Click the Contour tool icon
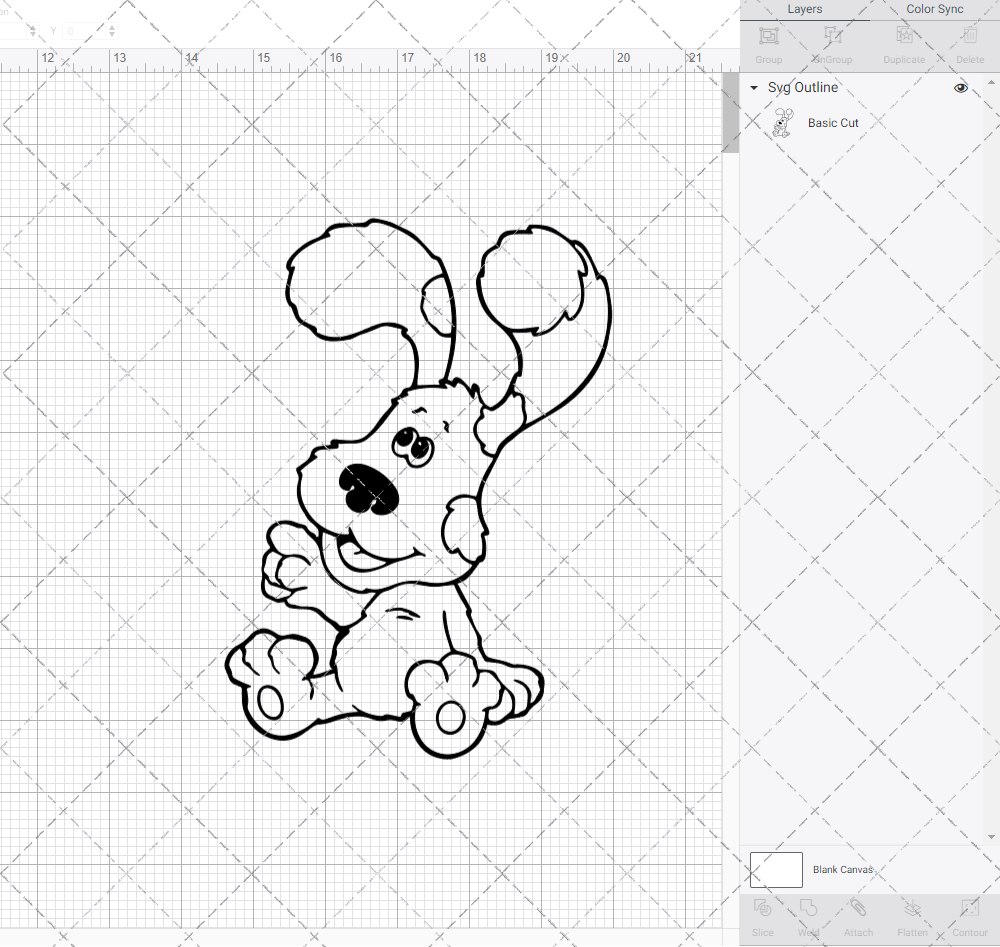The height and width of the screenshot is (947, 1000). pyautogui.click(x=969, y=908)
